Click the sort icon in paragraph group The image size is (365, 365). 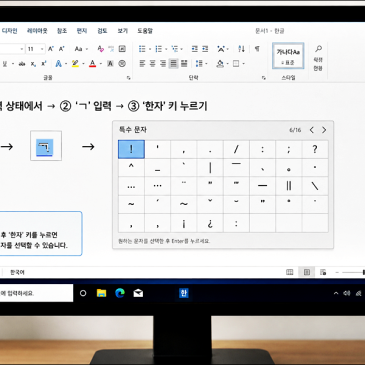pyautogui.click(x=242, y=49)
